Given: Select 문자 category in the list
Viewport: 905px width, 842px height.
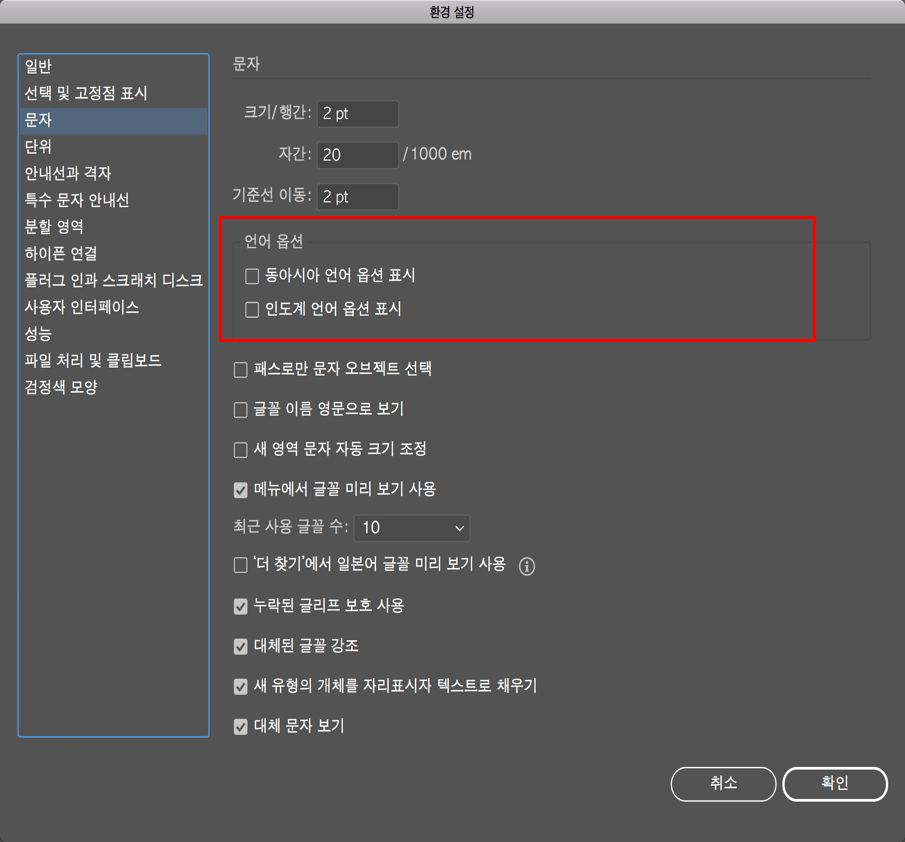Looking at the screenshot, I should (x=113, y=120).
